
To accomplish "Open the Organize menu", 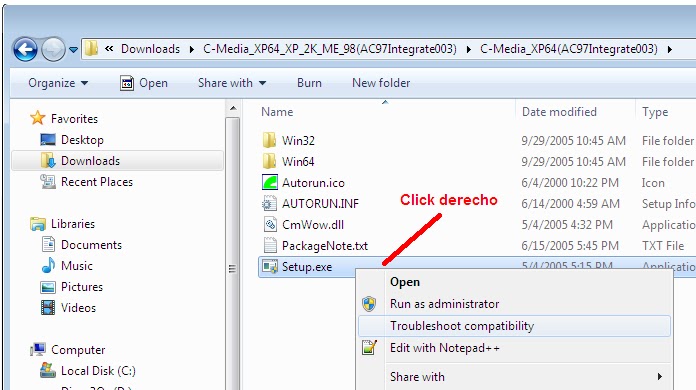I will [58, 83].
